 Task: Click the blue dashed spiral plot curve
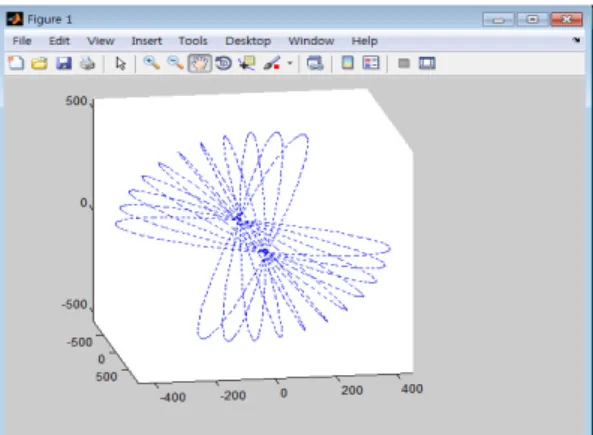point(253,236)
